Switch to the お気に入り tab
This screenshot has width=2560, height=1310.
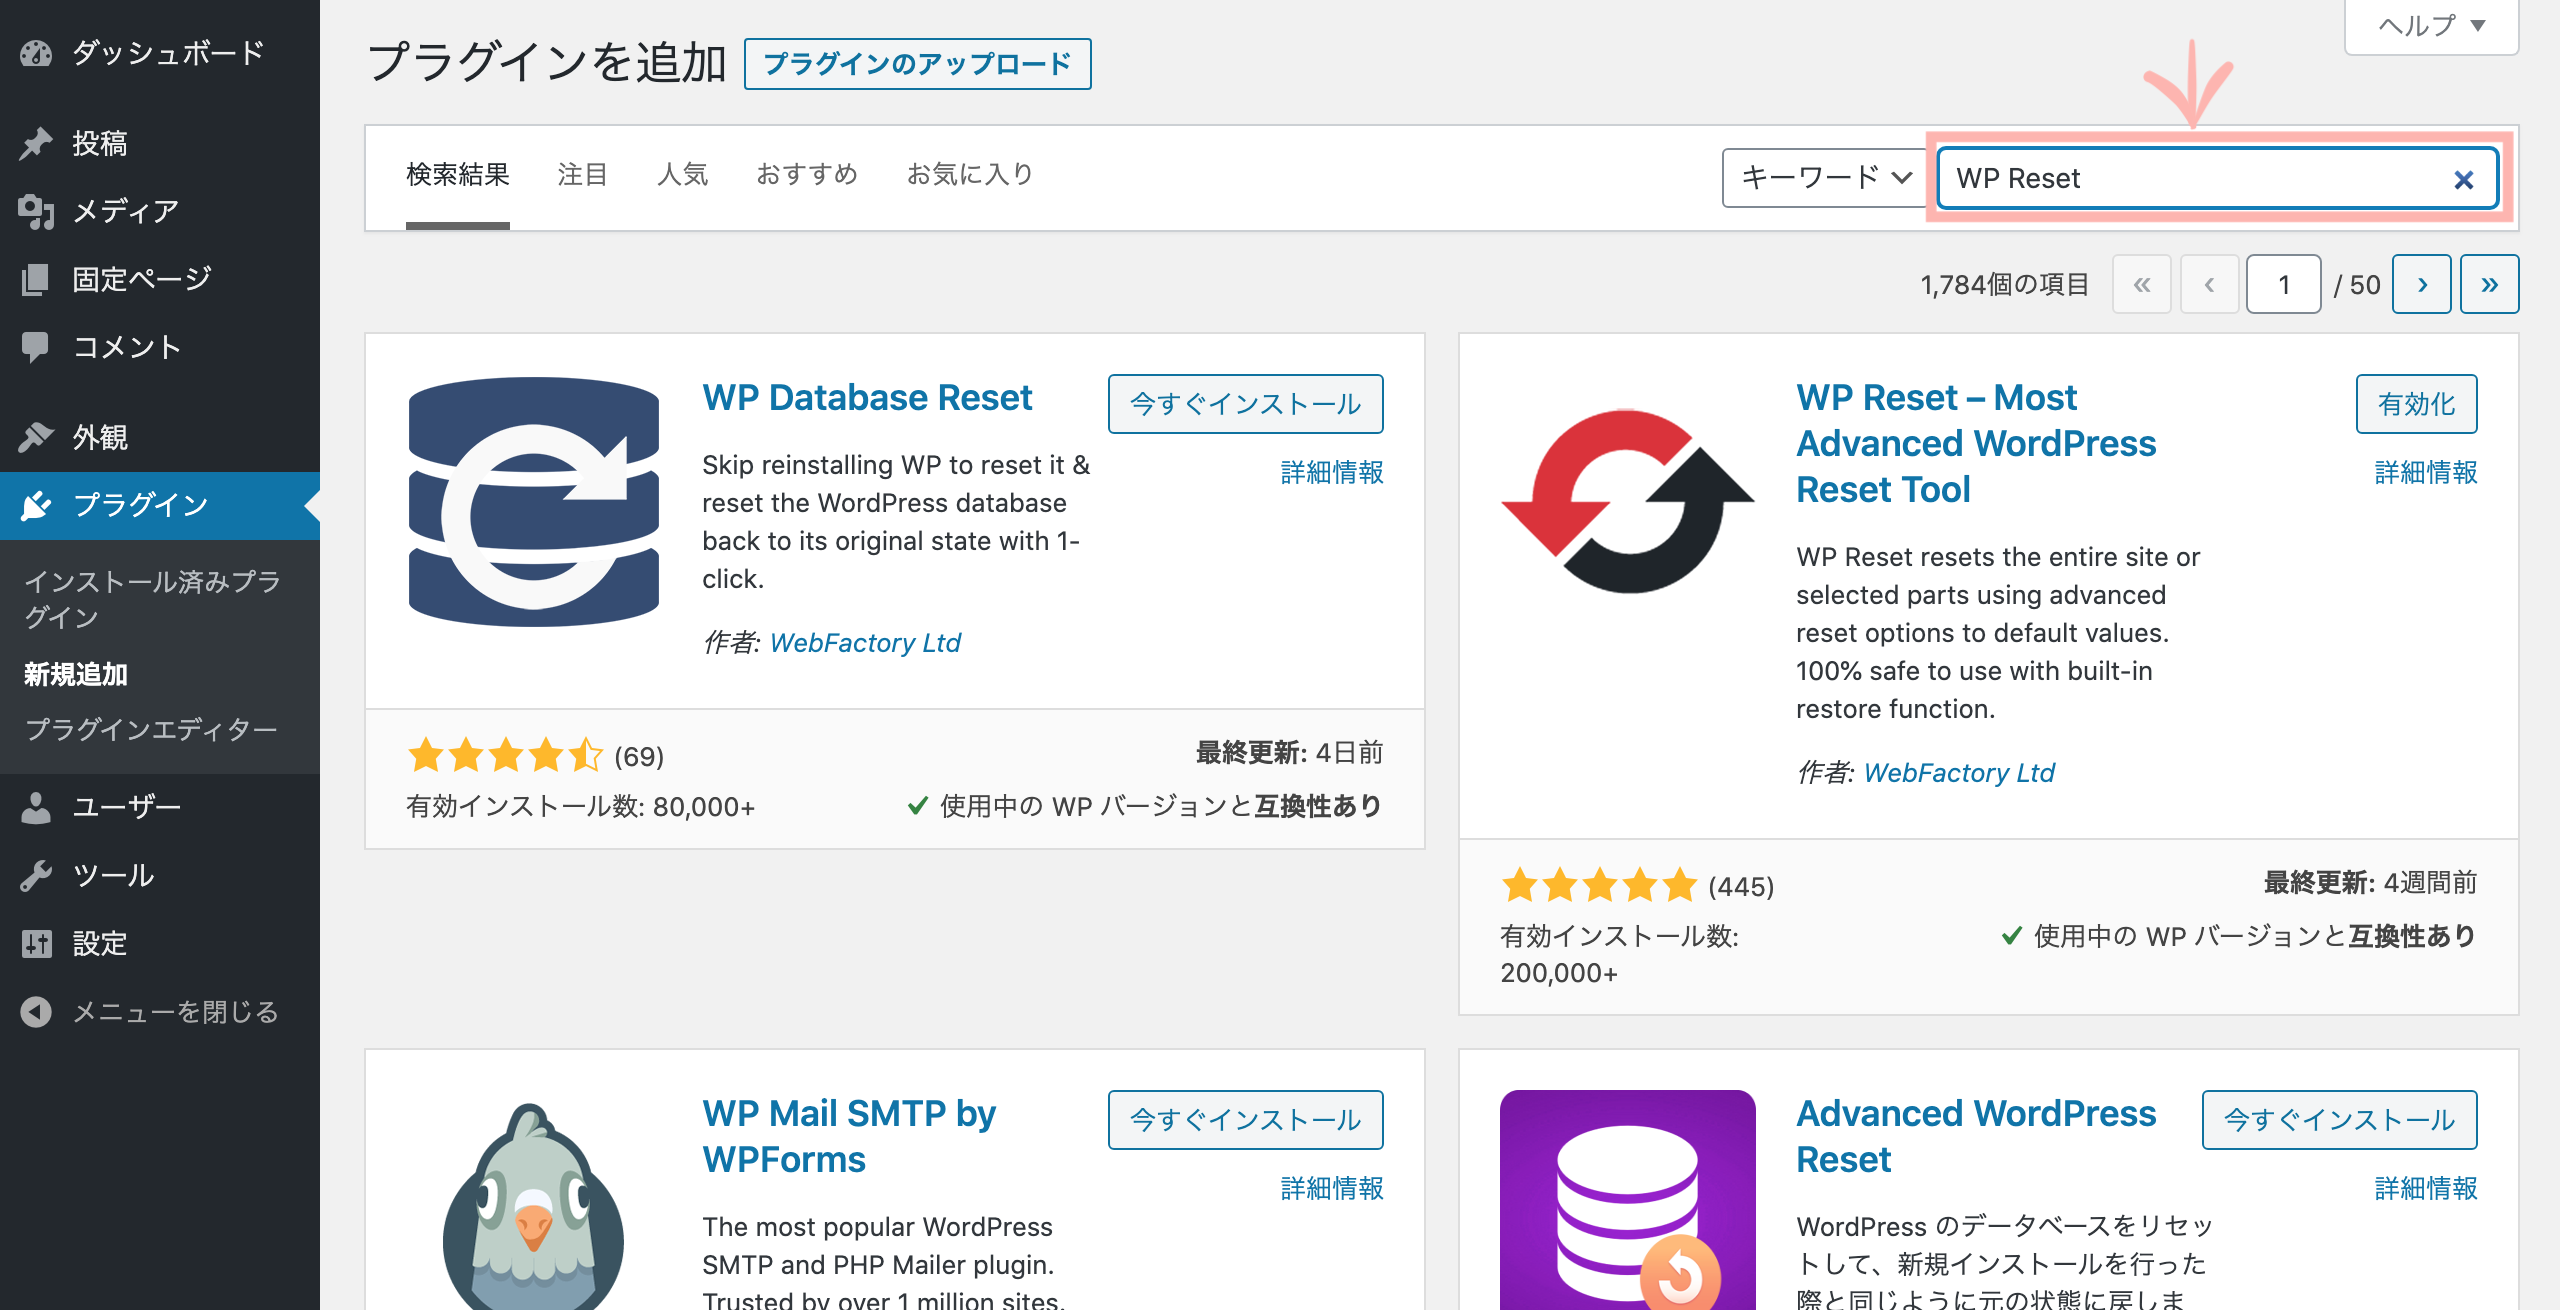pos(969,175)
